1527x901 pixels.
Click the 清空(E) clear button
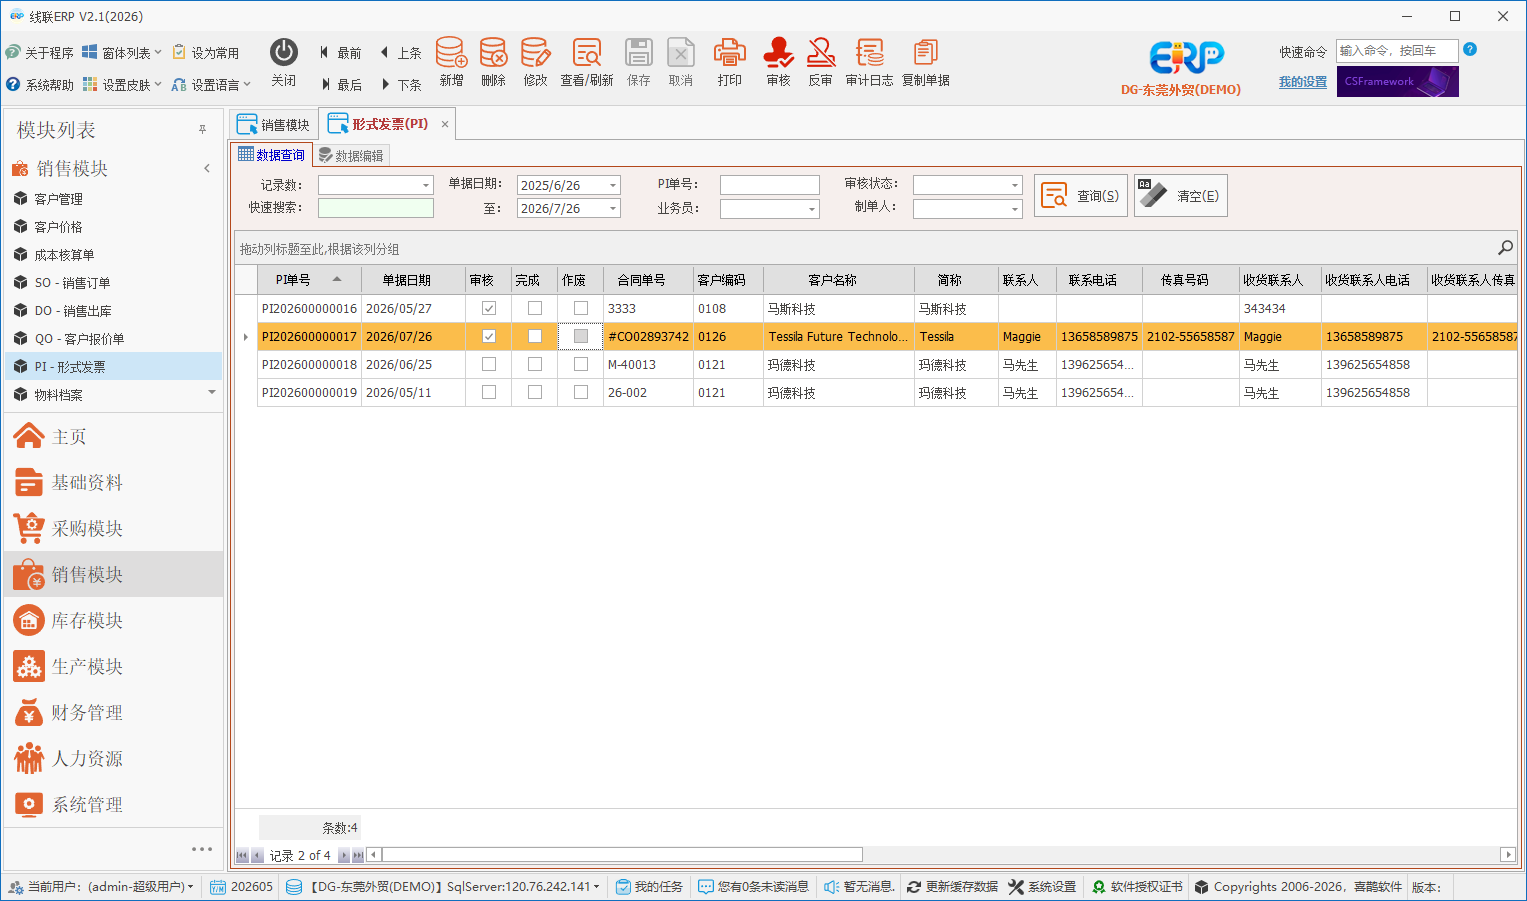1181,196
